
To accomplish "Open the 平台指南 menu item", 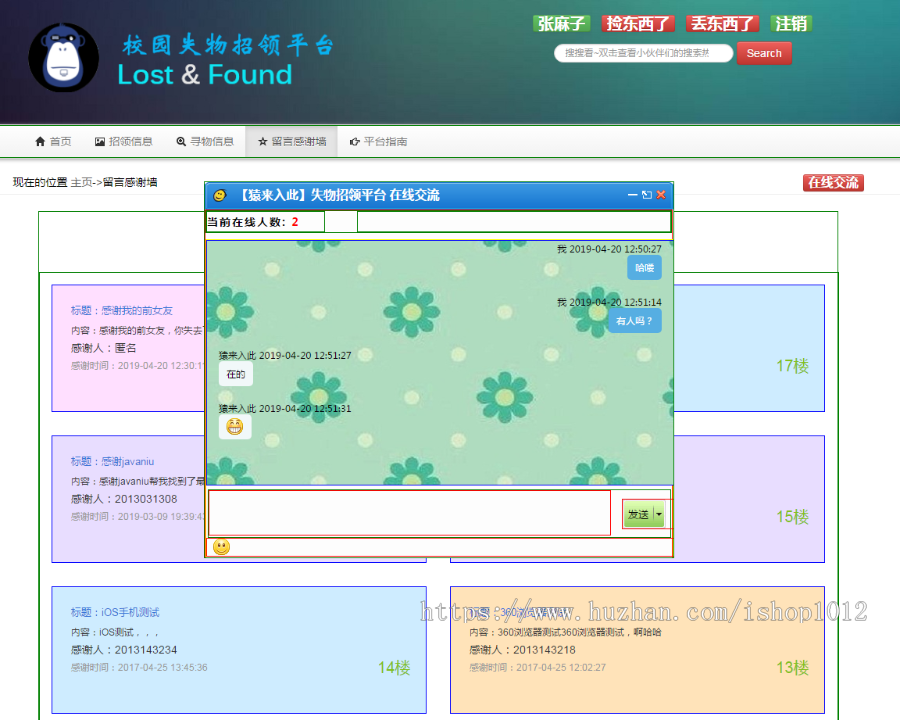I will pyautogui.click(x=384, y=141).
